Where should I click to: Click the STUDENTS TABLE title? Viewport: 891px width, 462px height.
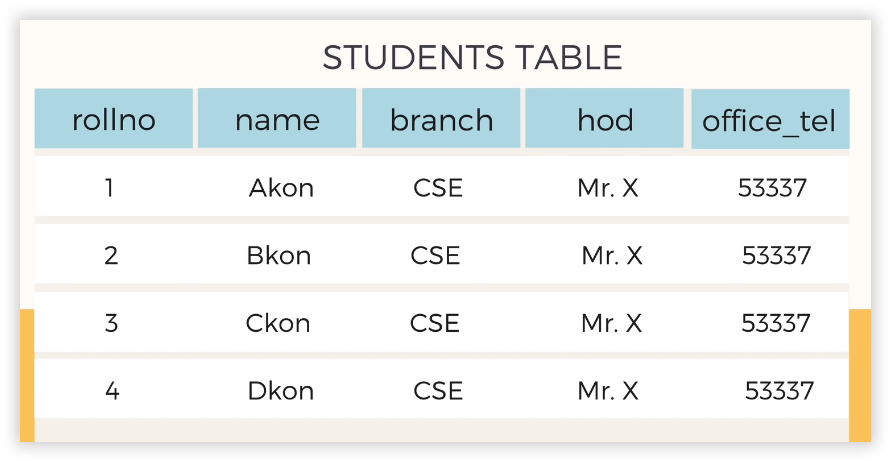[x=472, y=57]
